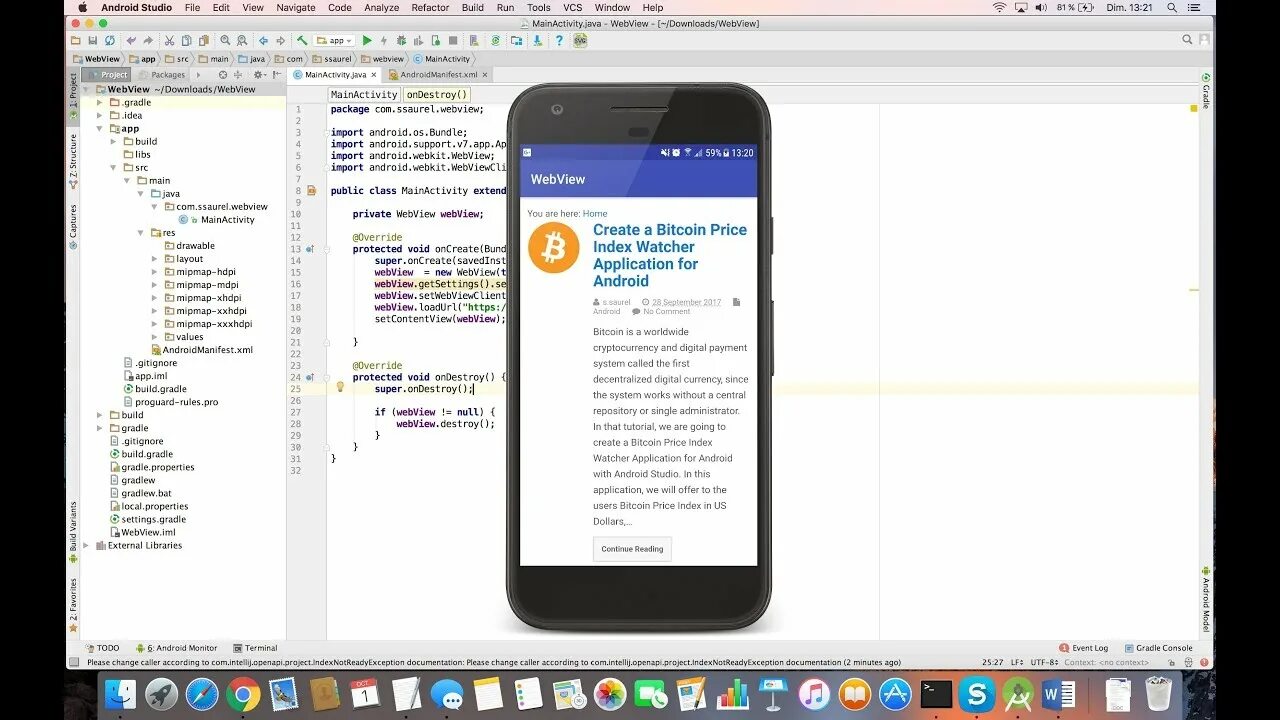Click the Home breadcrumb link on phone
The height and width of the screenshot is (720, 1280).
click(595, 213)
